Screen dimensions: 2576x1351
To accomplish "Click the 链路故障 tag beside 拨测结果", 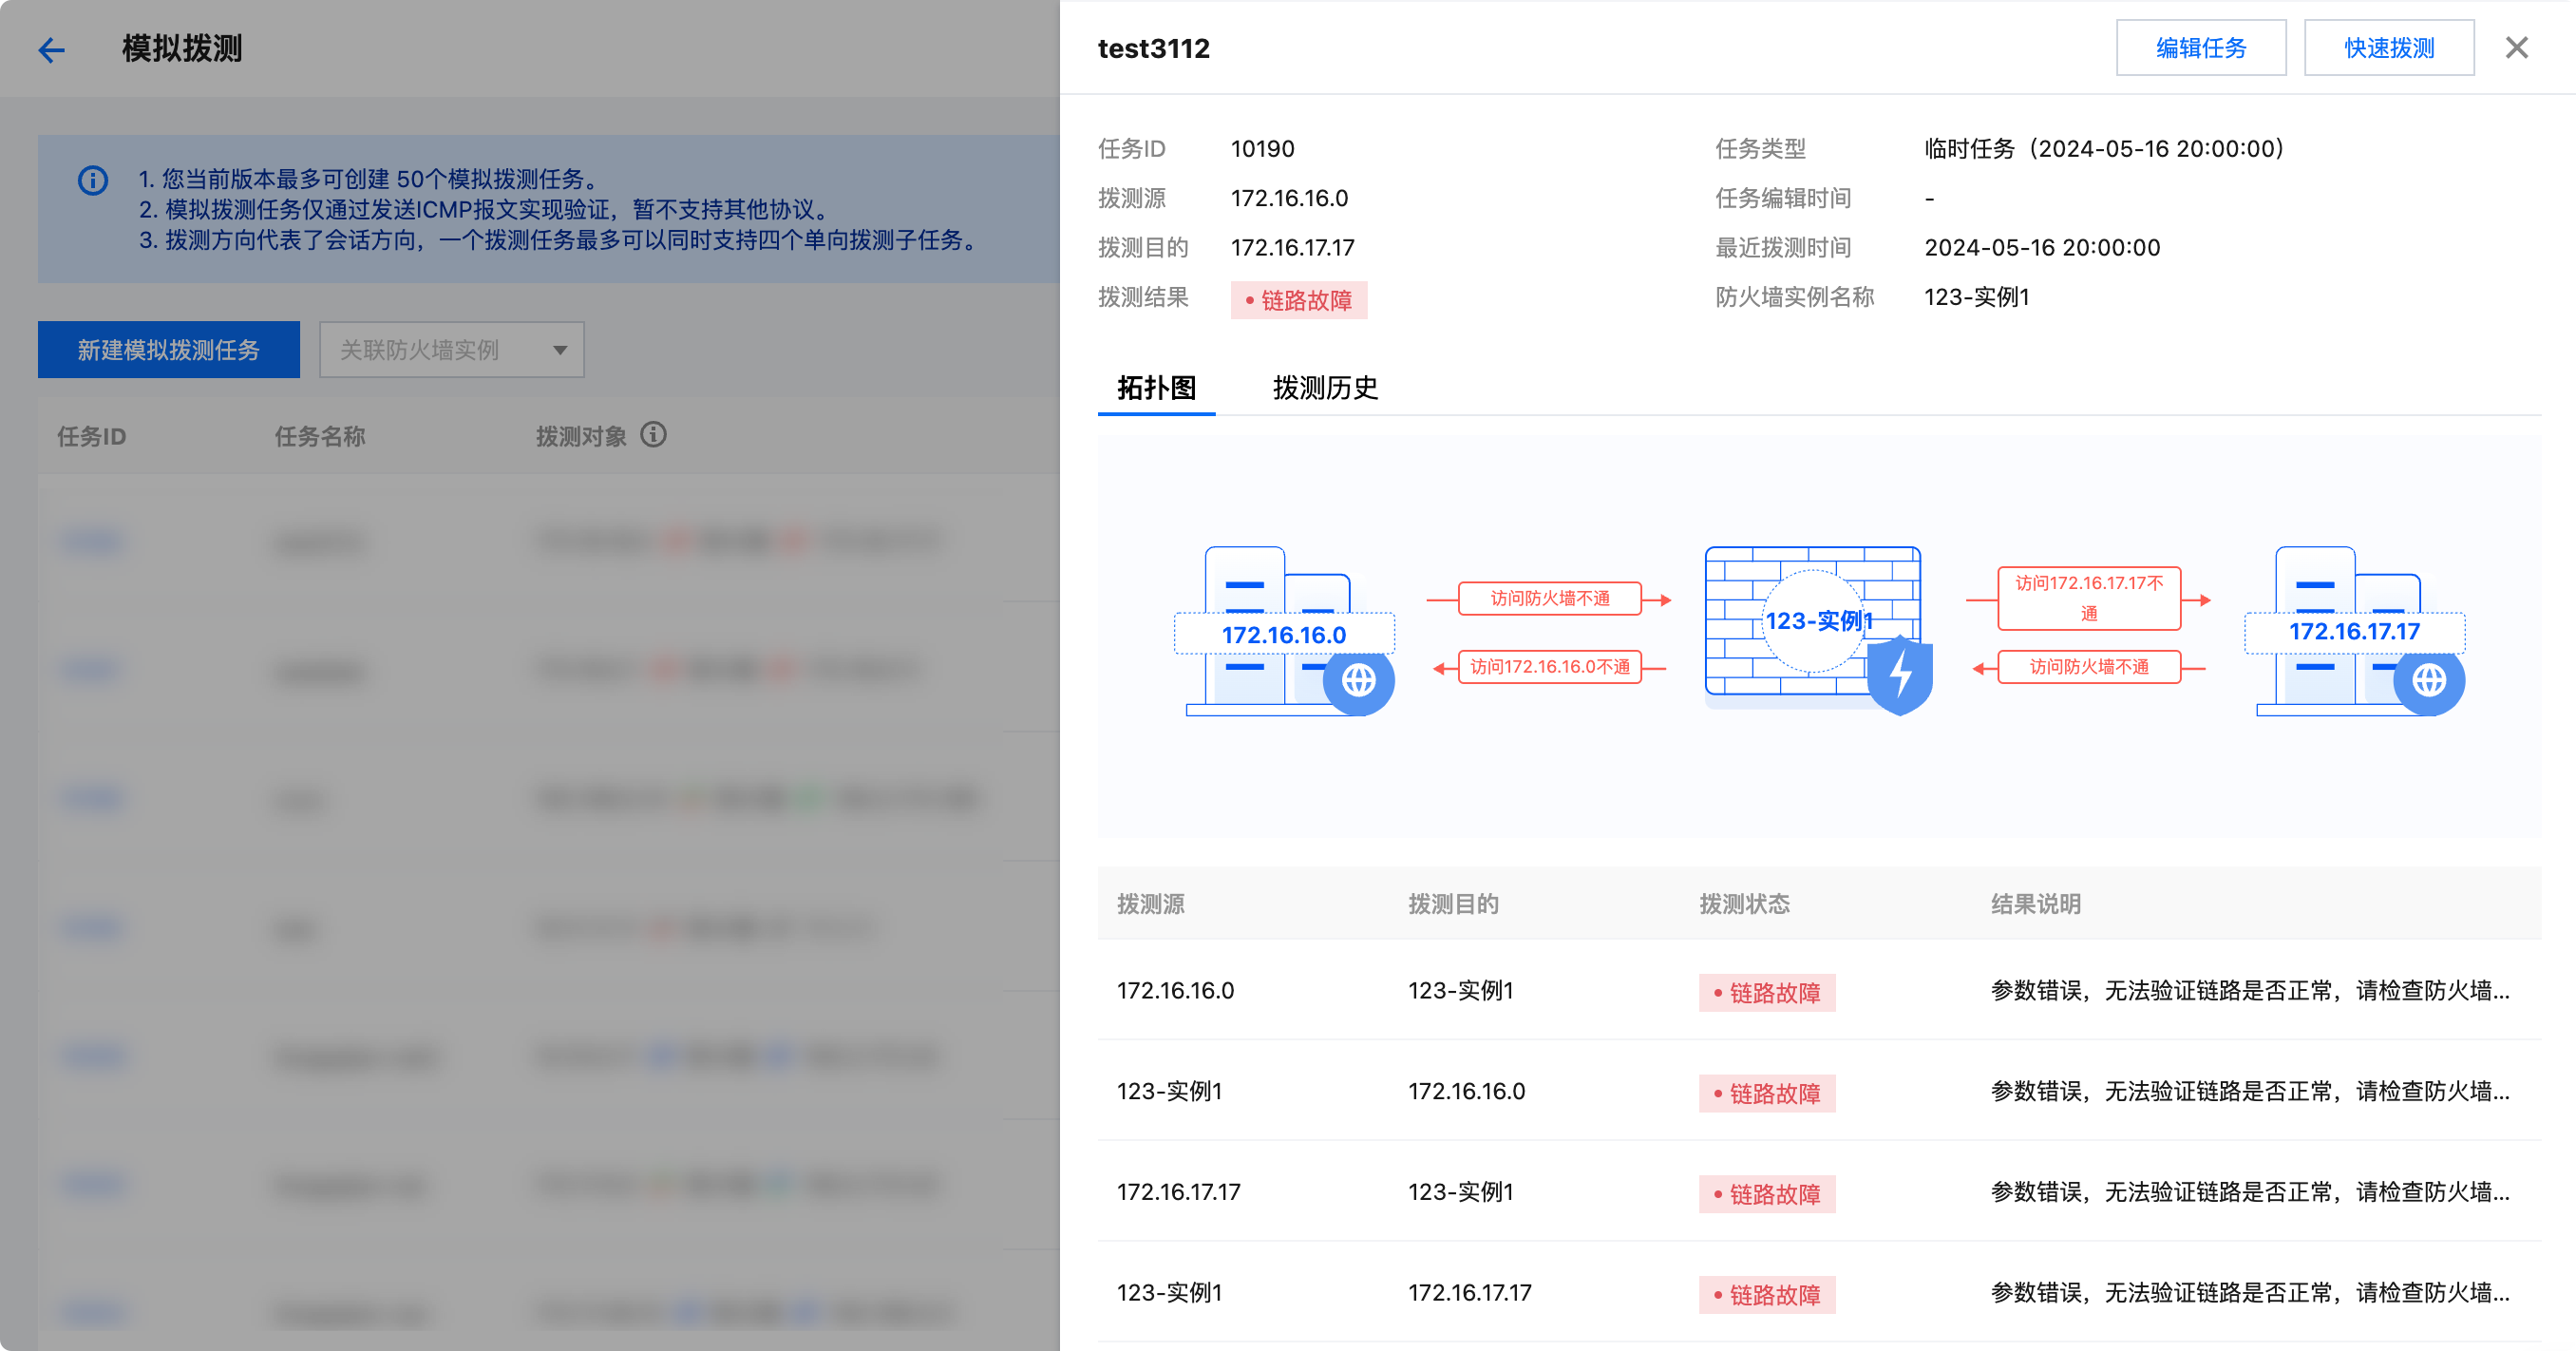I will point(1298,300).
